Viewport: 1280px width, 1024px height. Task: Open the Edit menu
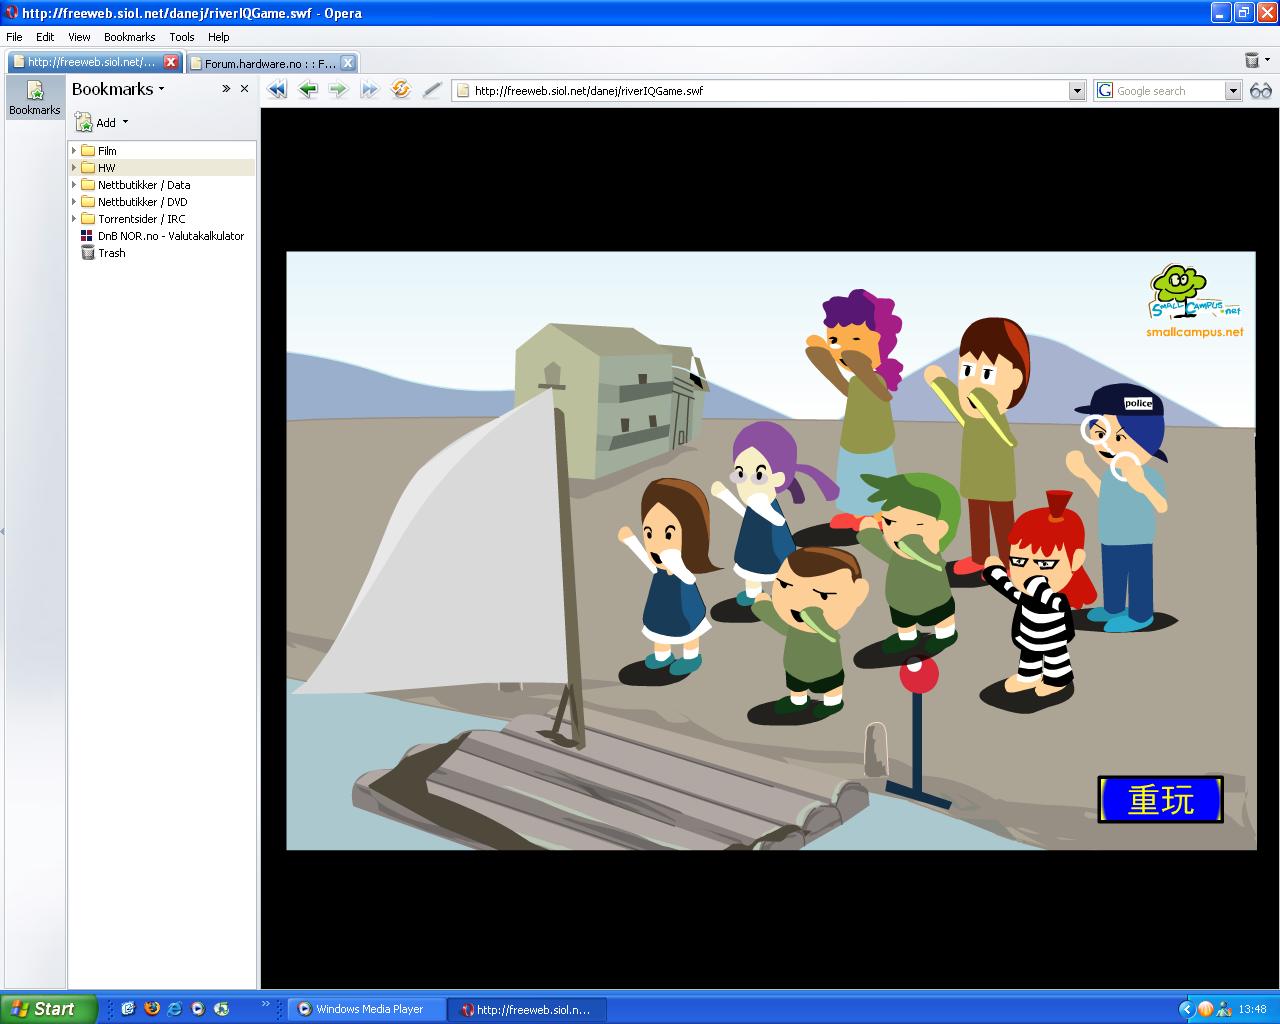[x=45, y=37]
